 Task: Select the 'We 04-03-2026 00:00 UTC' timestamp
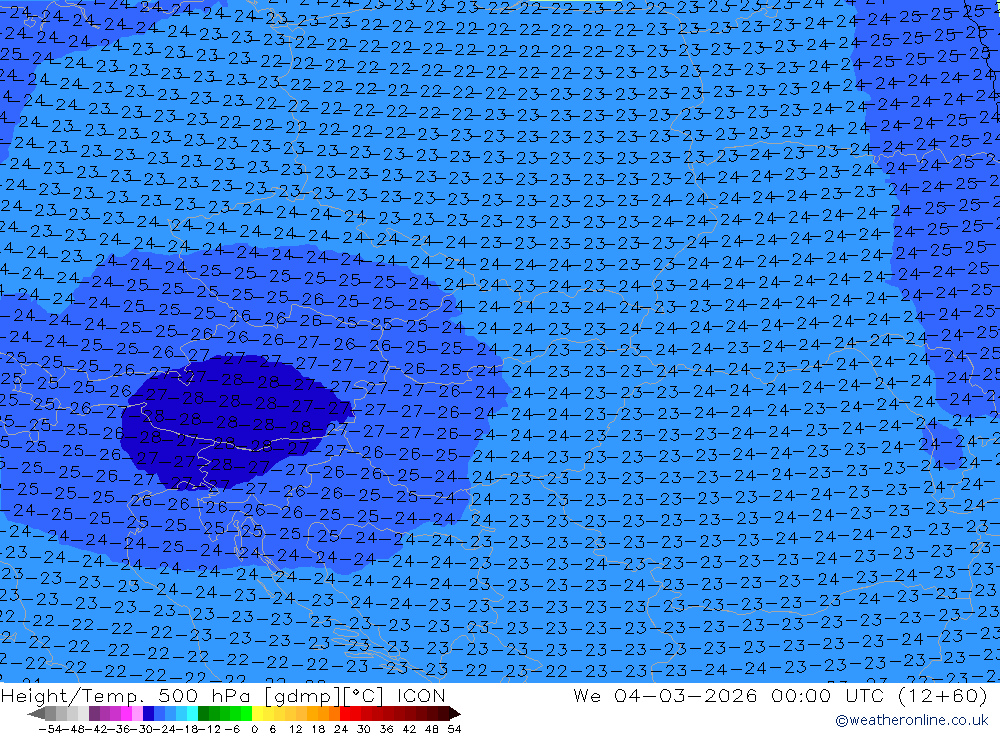pyautogui.click(x=730, y=695)
